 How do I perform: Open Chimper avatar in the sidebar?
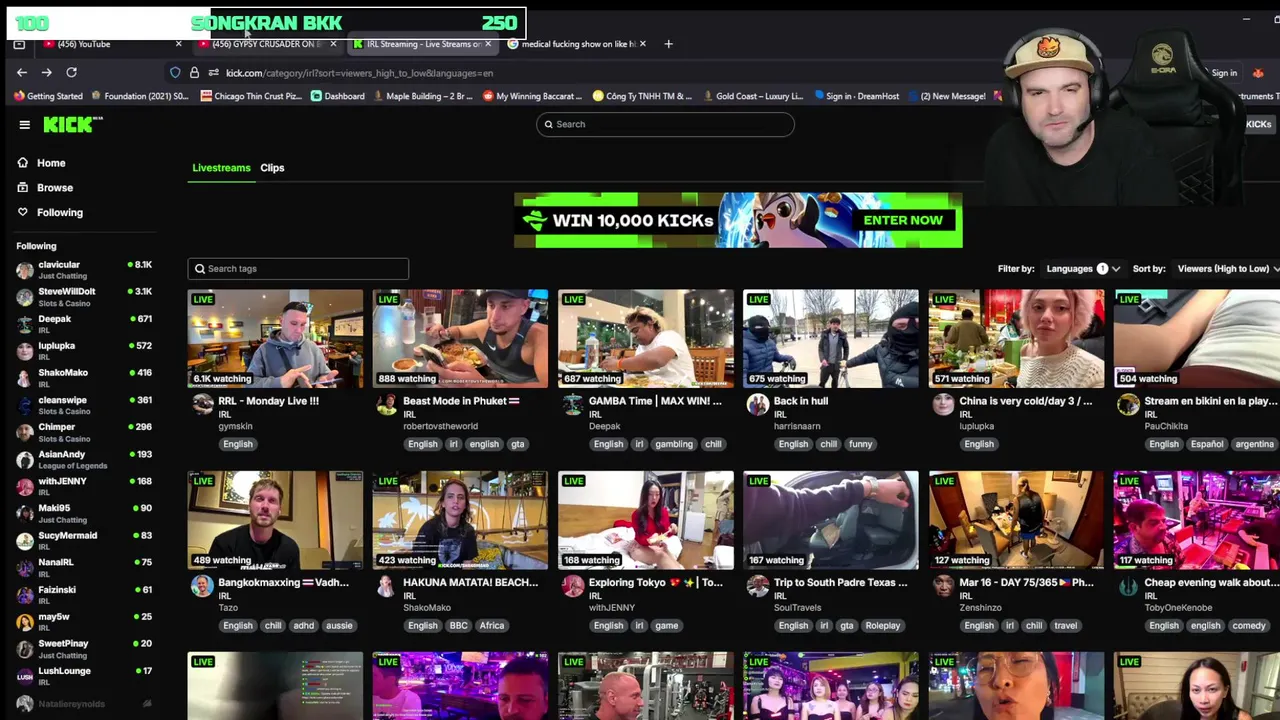click(24, 432)
